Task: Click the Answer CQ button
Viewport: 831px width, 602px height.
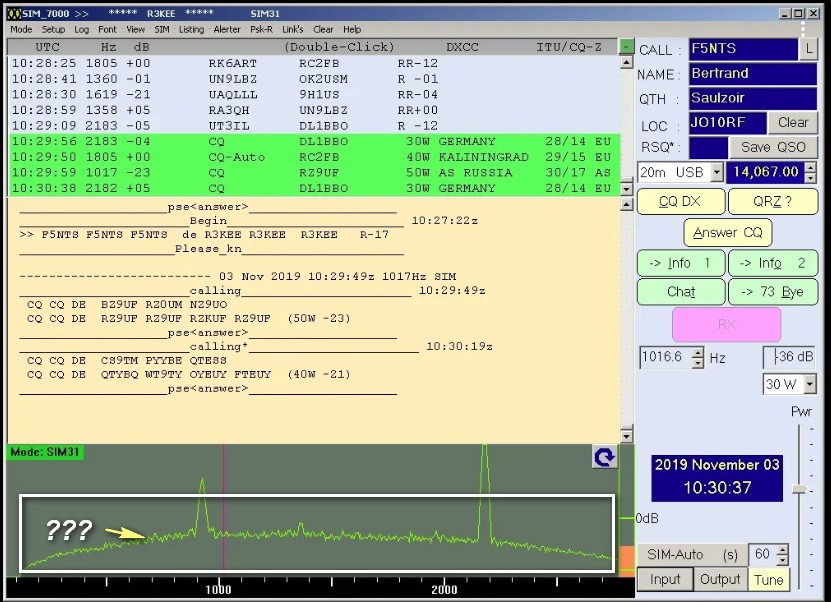Action: point(727,233)
